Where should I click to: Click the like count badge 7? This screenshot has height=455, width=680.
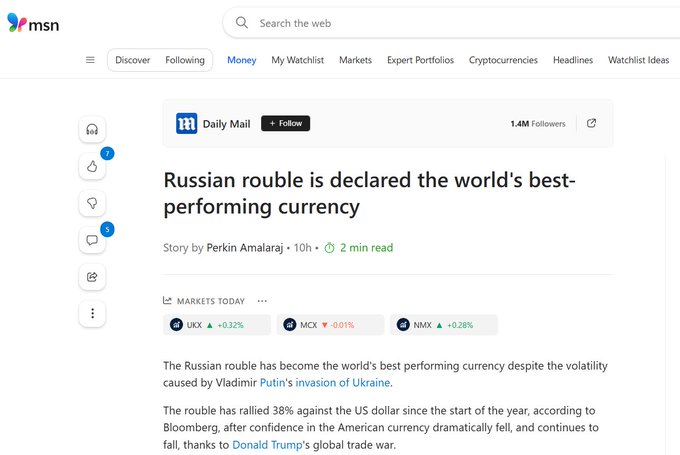pyautogui.click(x=108, y=154)
